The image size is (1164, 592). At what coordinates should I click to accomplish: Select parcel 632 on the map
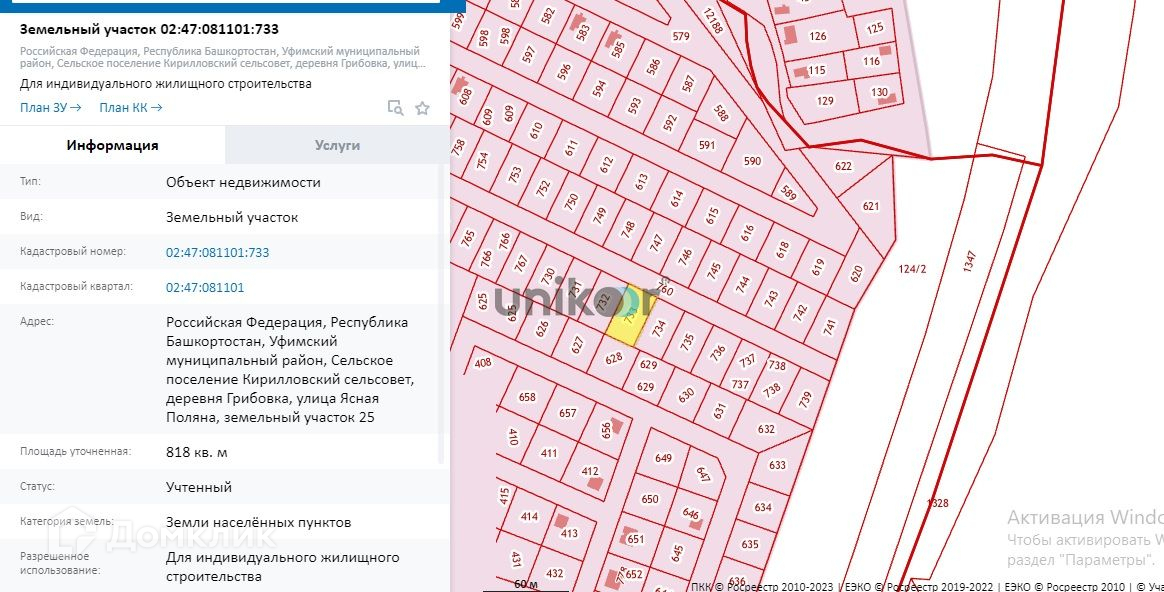pos(766,429)
